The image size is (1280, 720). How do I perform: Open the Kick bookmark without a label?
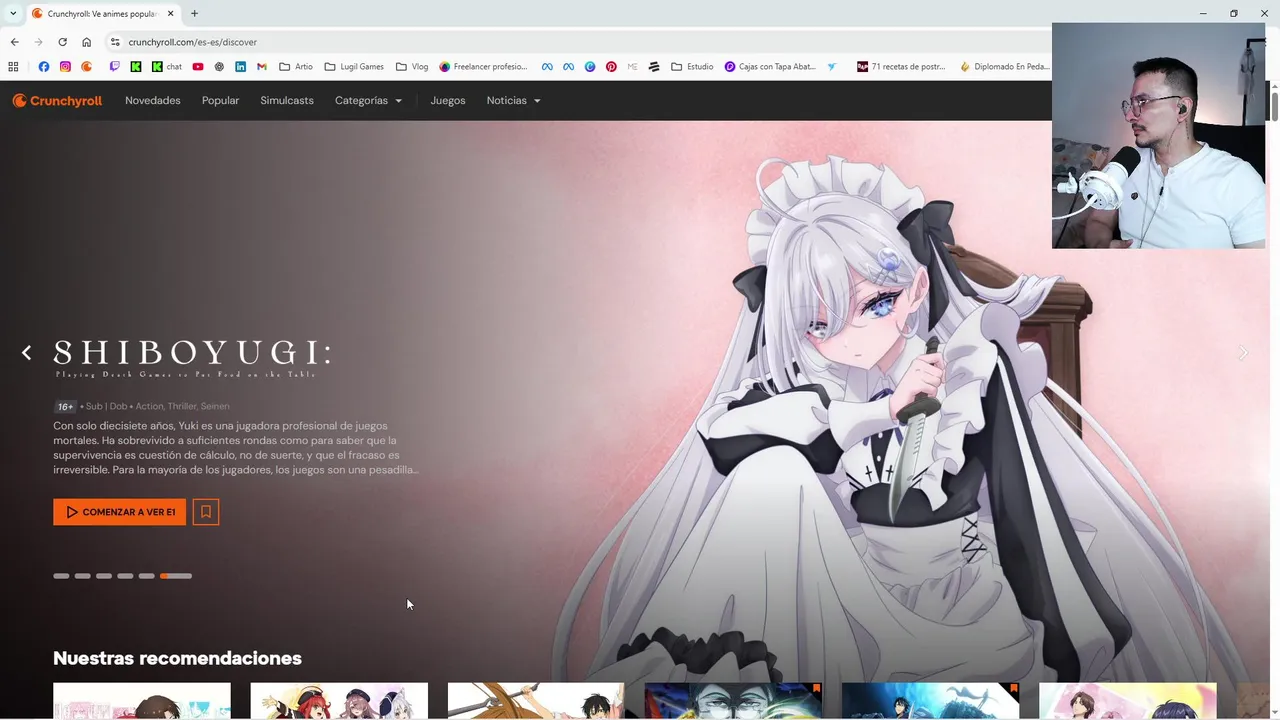[136, 67]
